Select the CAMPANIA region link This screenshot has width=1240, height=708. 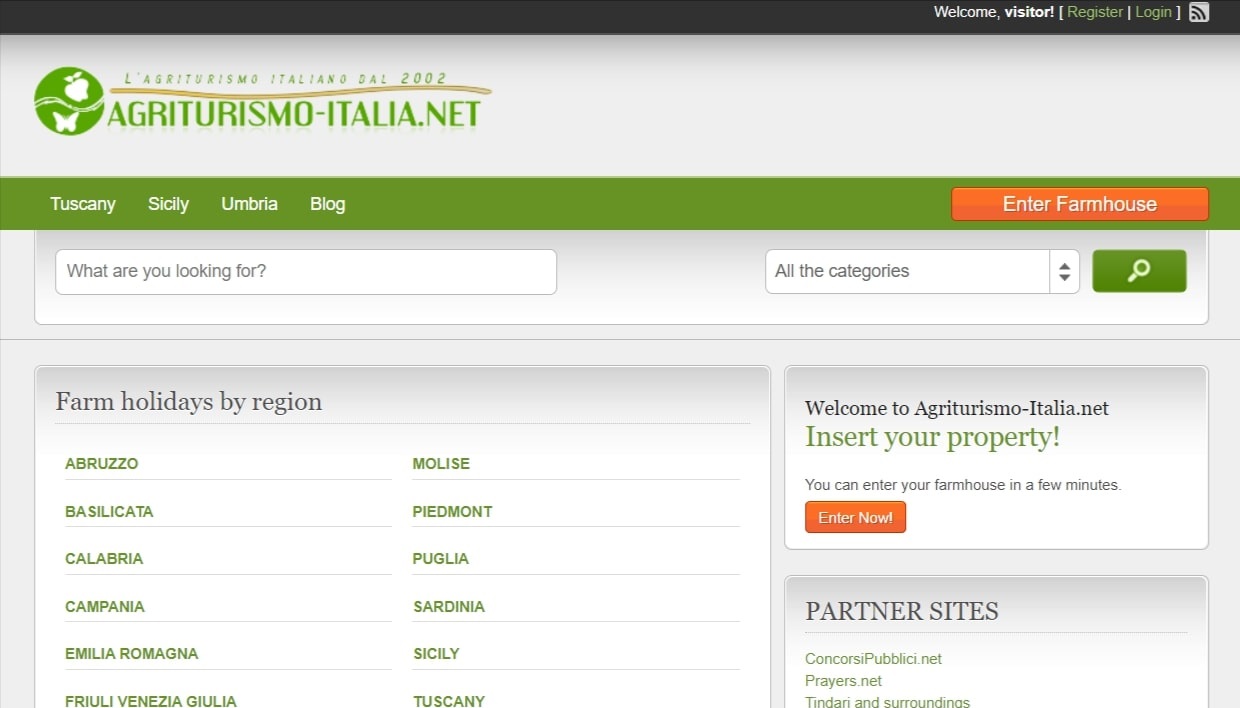tap(105, 607)
